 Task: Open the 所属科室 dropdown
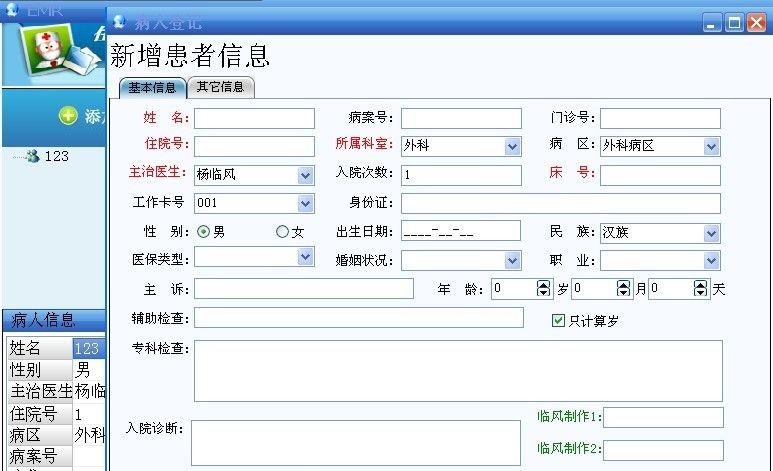click(x=513, y=146)
